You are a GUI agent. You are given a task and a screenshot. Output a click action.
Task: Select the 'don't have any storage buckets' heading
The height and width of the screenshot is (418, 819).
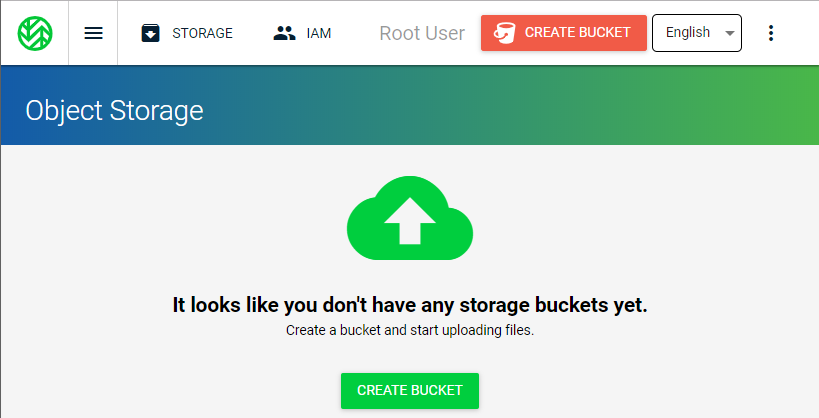tap(410, 305)
